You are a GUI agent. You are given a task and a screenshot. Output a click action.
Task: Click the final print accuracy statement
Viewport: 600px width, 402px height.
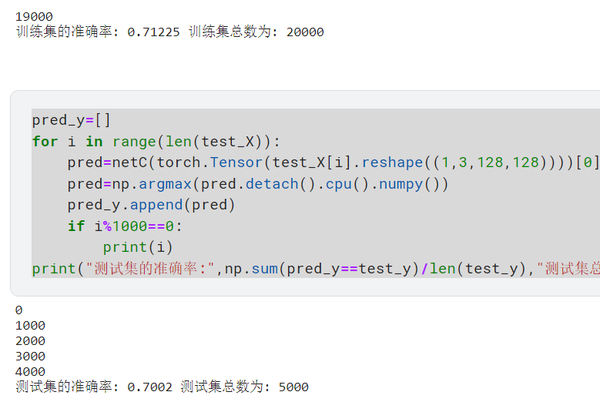316,269
